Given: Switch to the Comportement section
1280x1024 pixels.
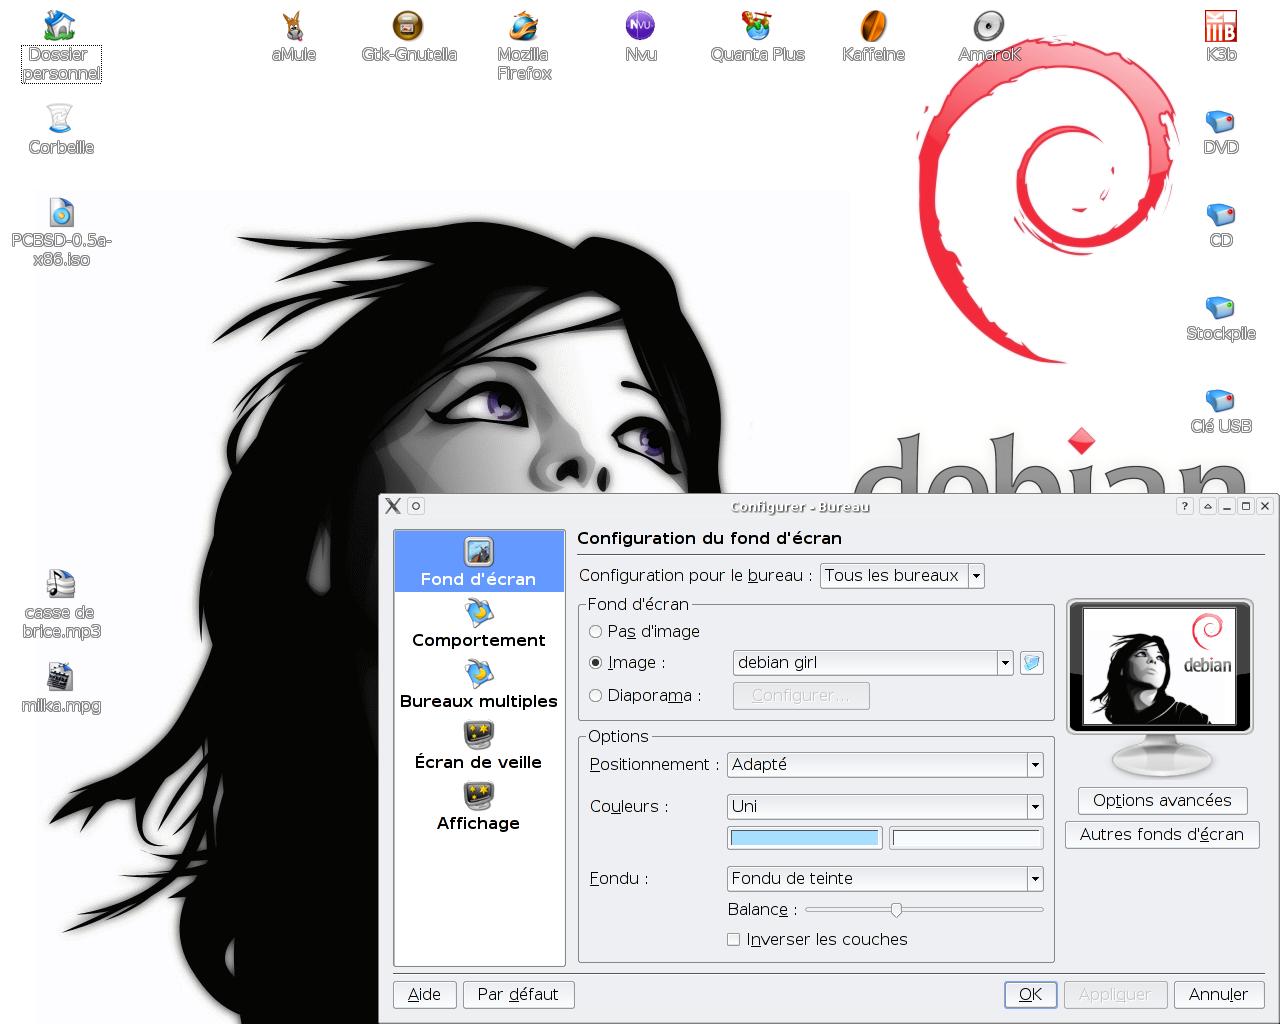Looking at the screenshot, I should coord(479,622).
